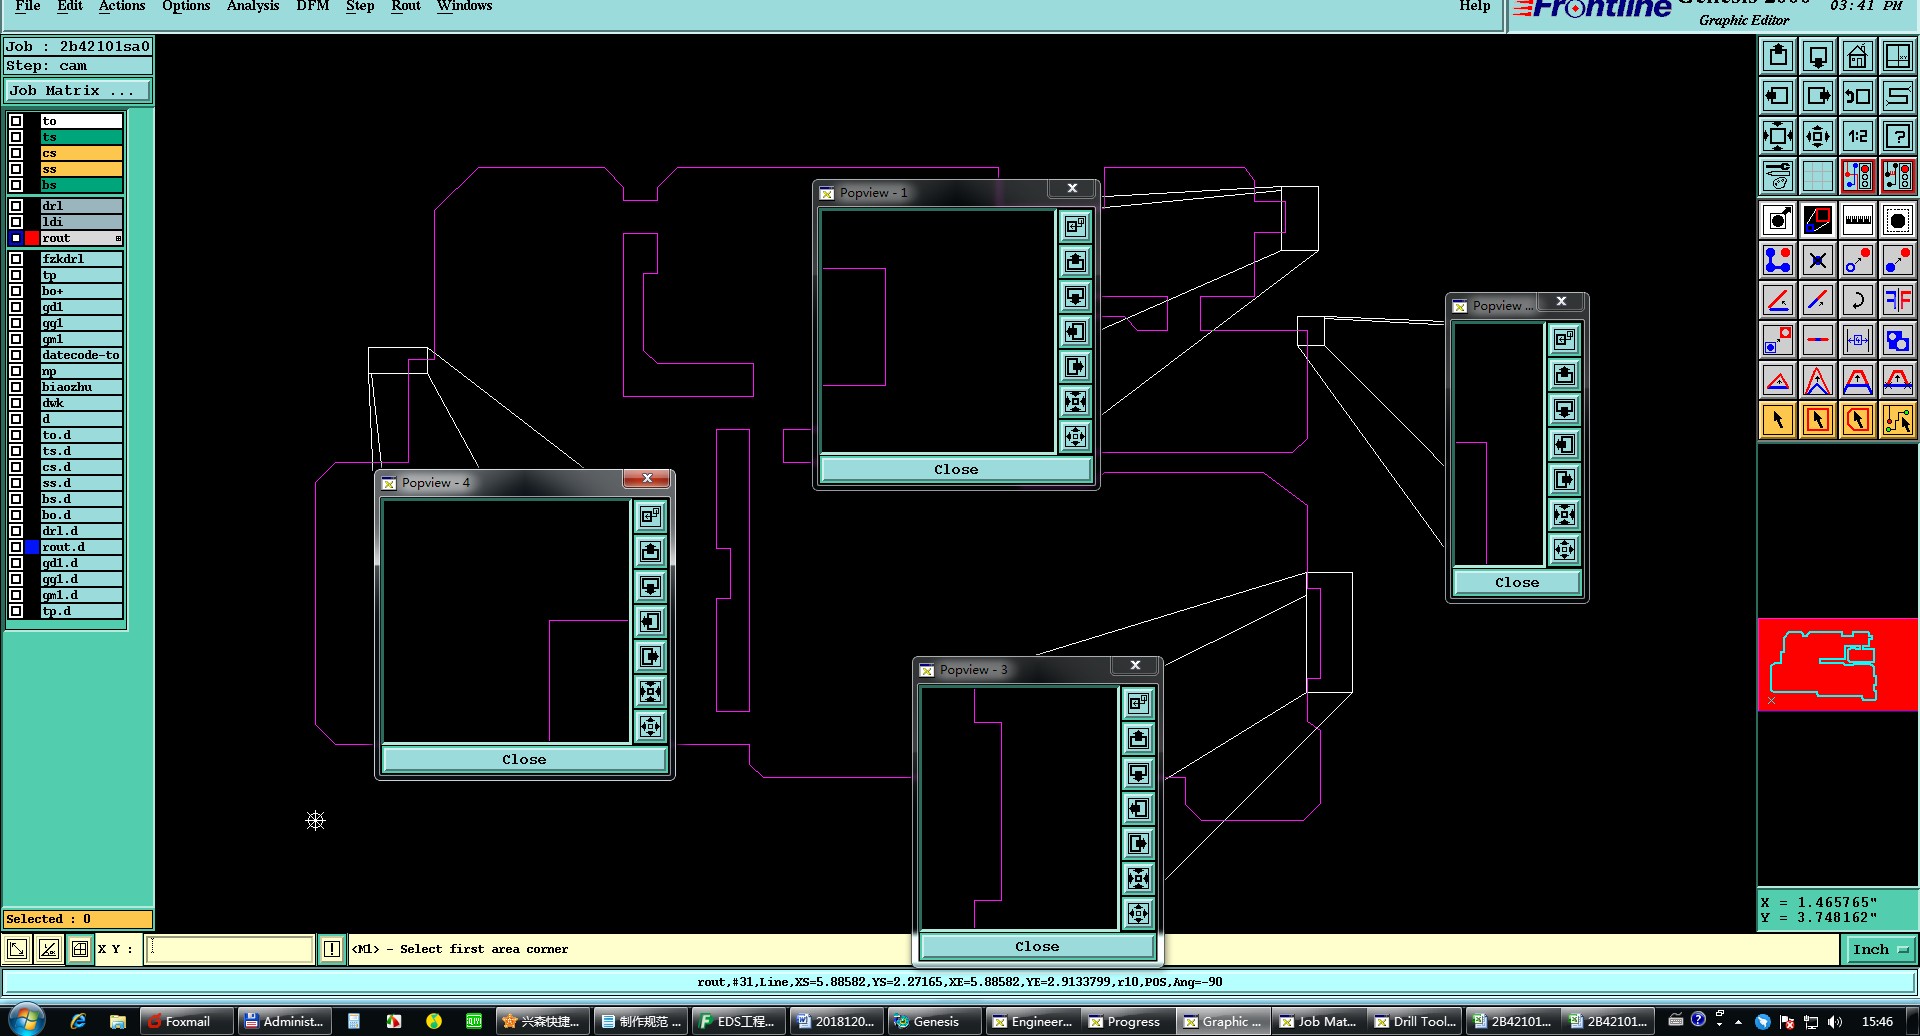Select the delete feature X icon

(1818, 260)
